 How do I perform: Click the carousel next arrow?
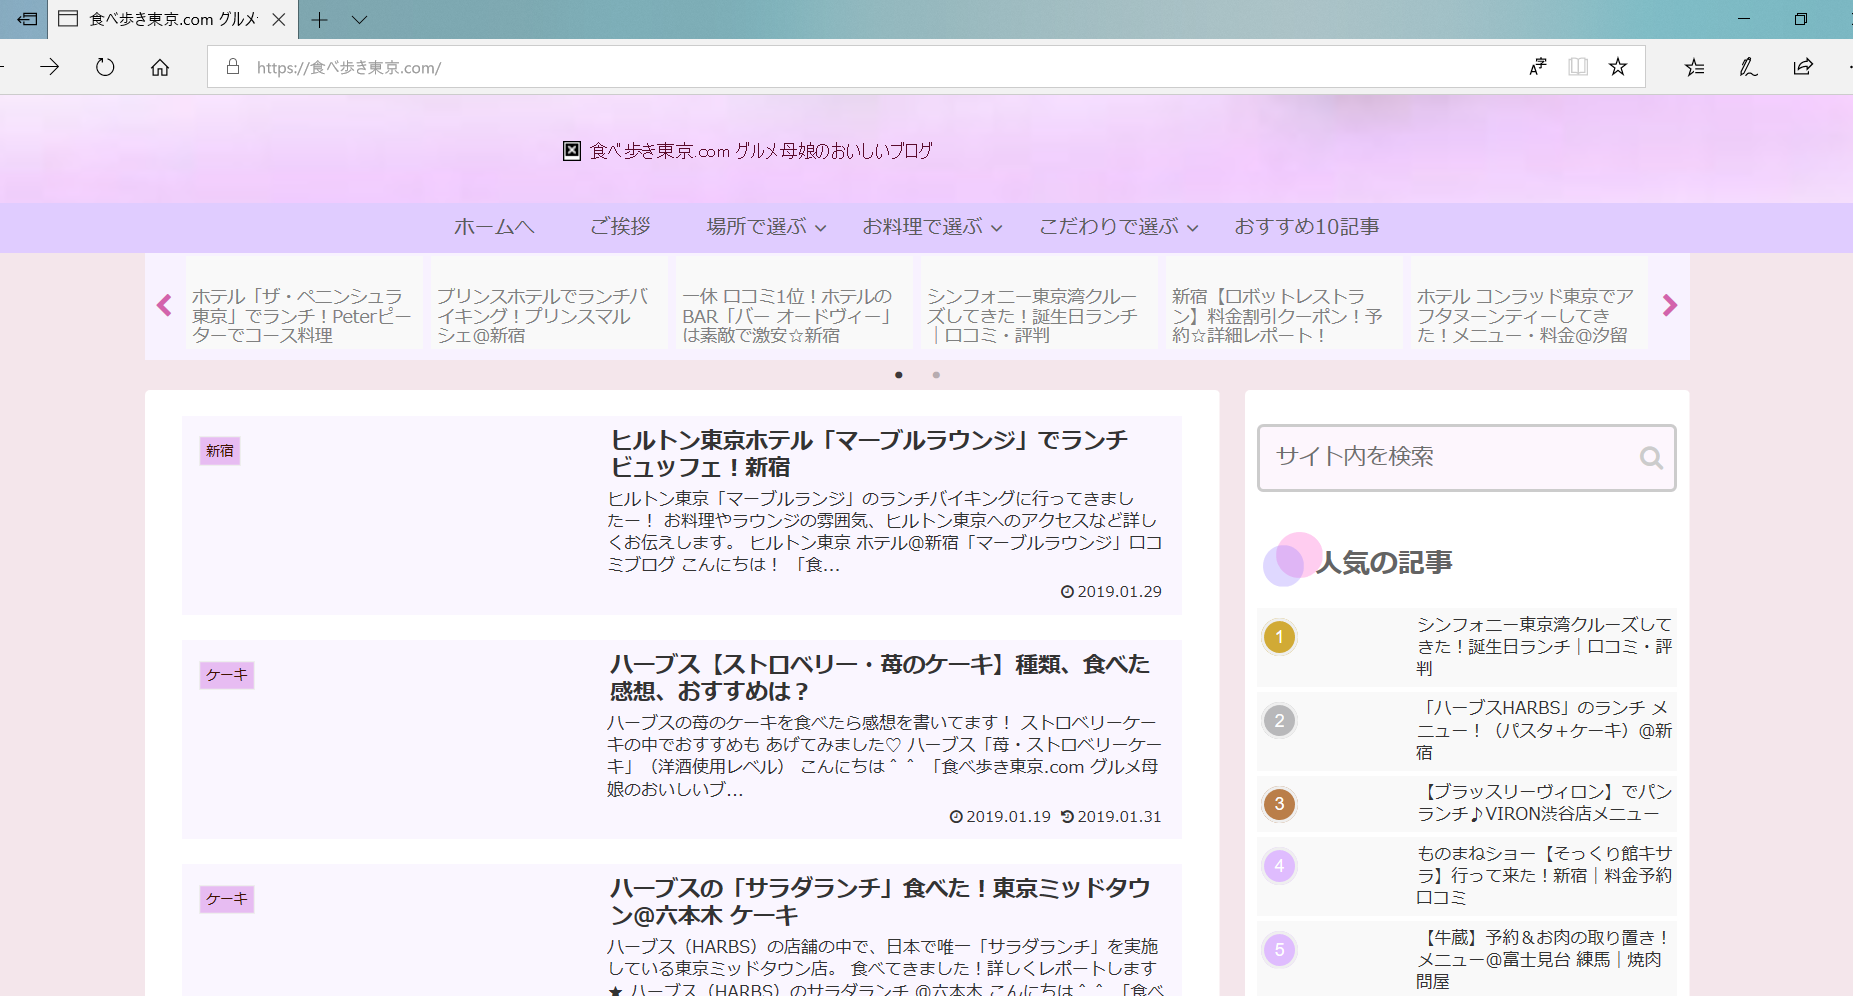[x=1669, y=305]
